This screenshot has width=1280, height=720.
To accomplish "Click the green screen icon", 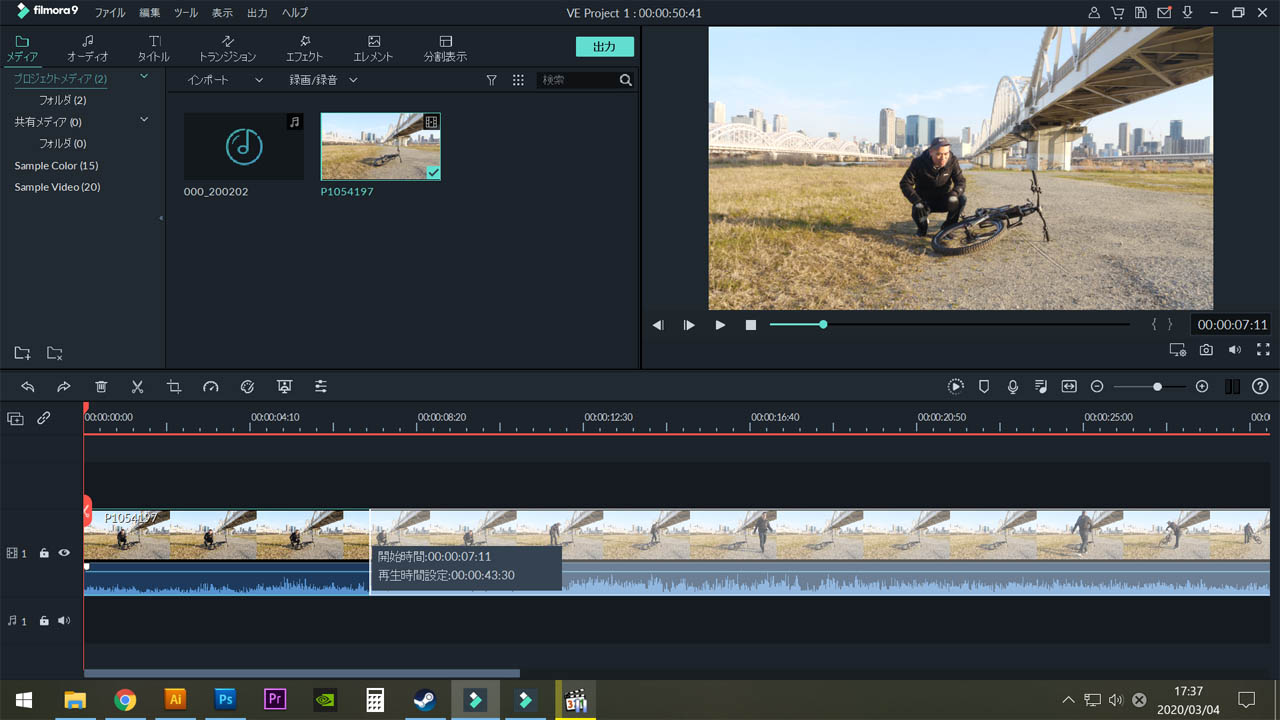I will (284, 386).
